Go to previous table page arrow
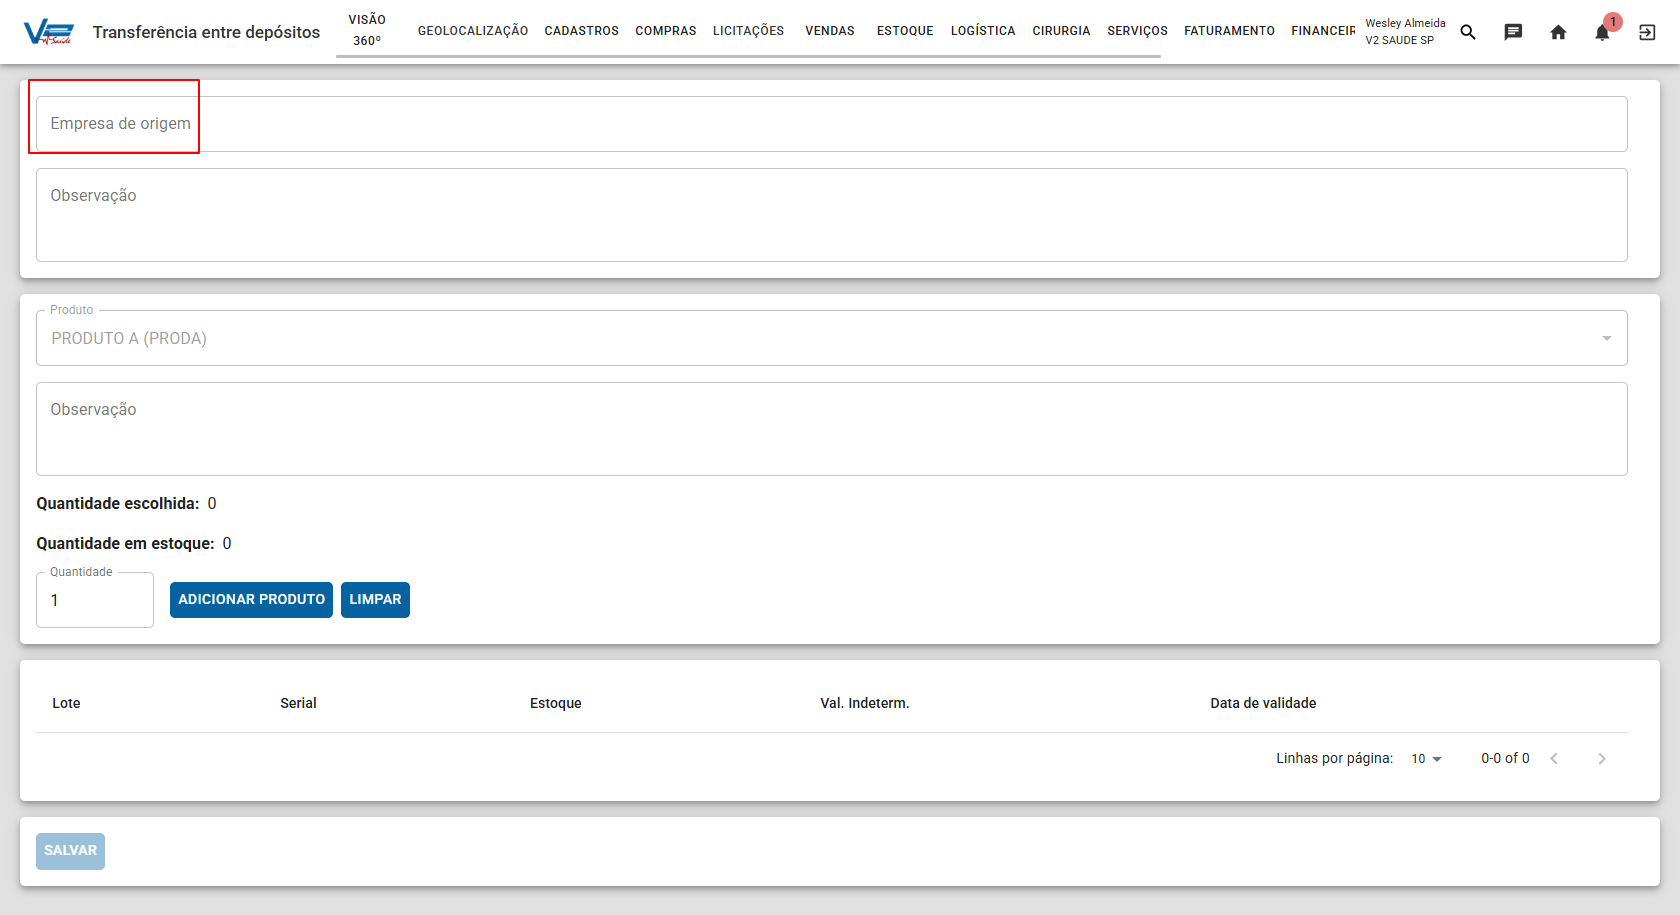The image size is (1680, 915). click(x=1554, y=759)
